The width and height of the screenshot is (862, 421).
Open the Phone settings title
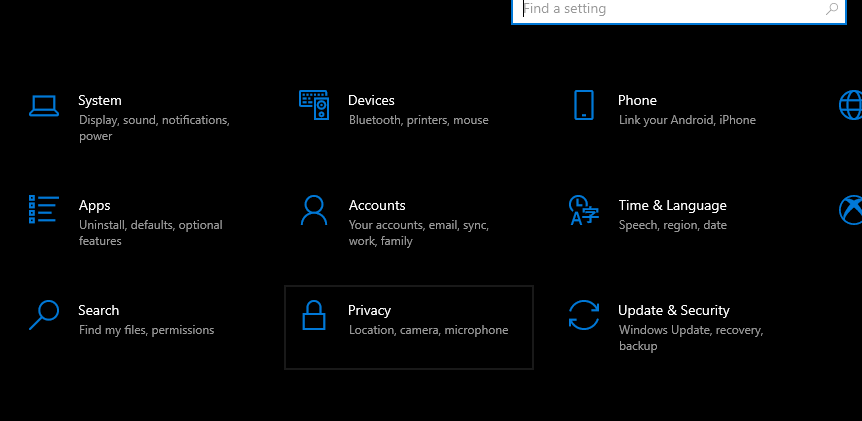point(637,101)
